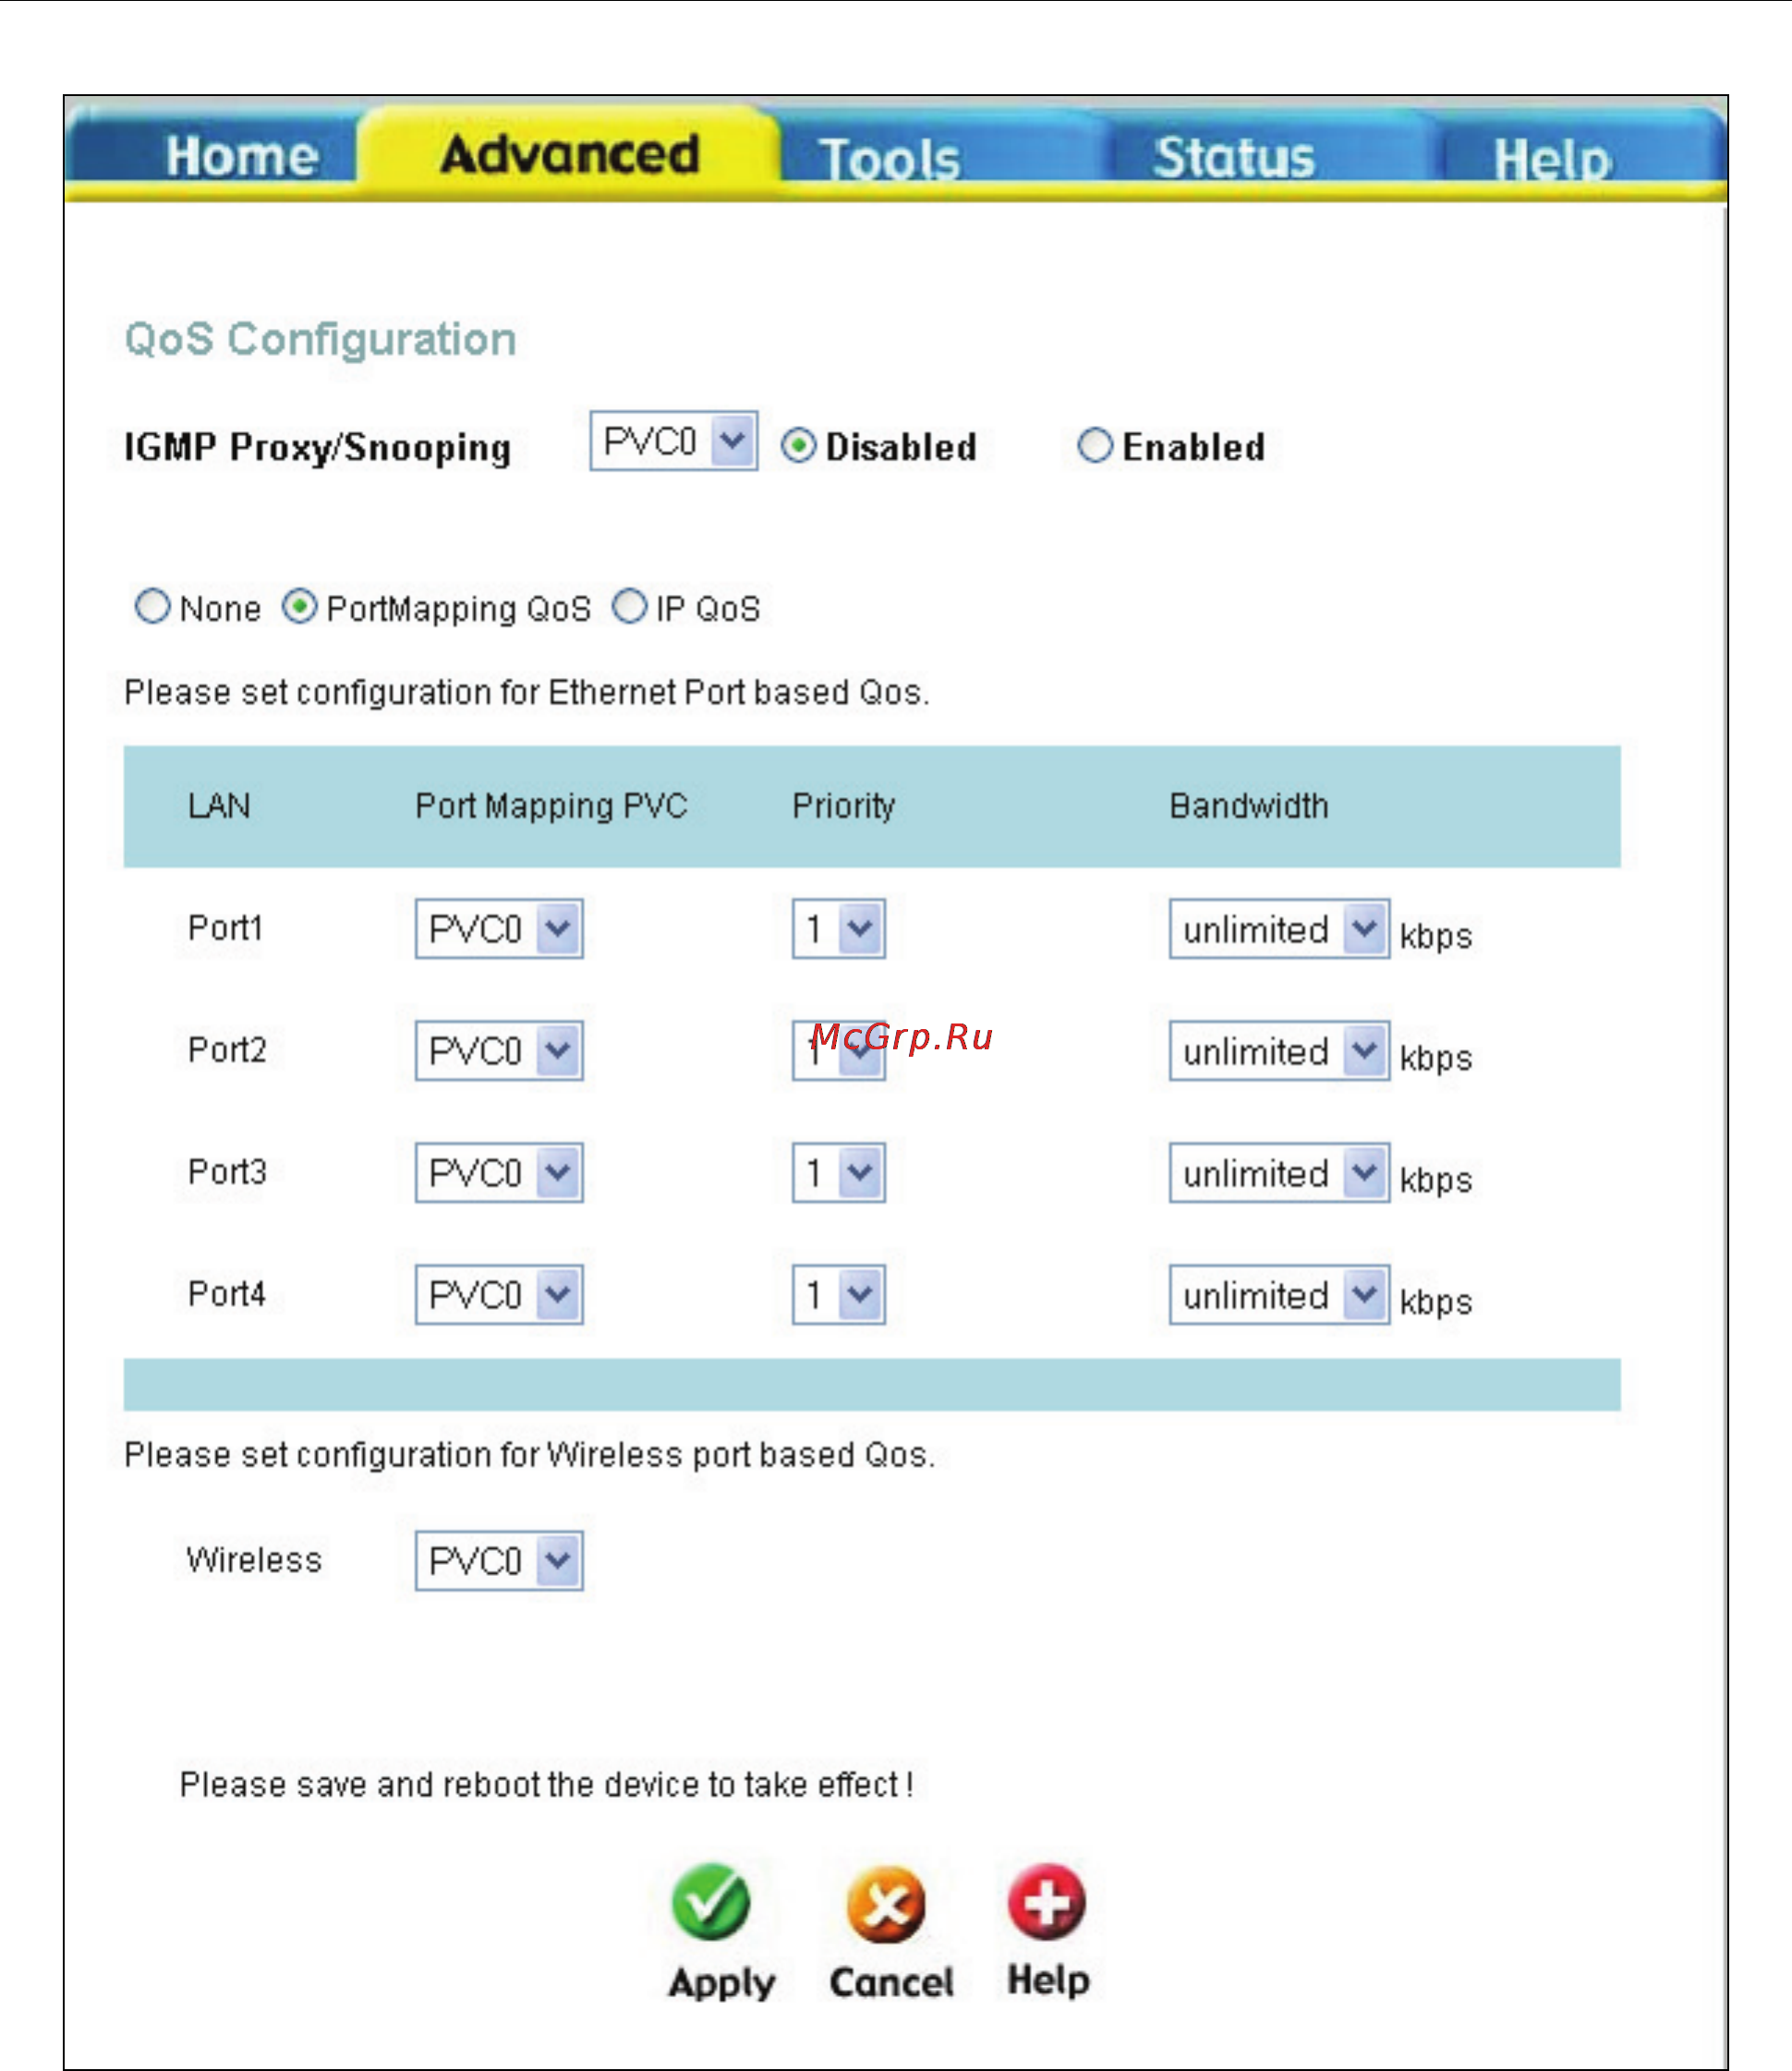Open Port2 Port Mapping PVC dropdown
1792x2071 pixels.
pos(499,1050)
